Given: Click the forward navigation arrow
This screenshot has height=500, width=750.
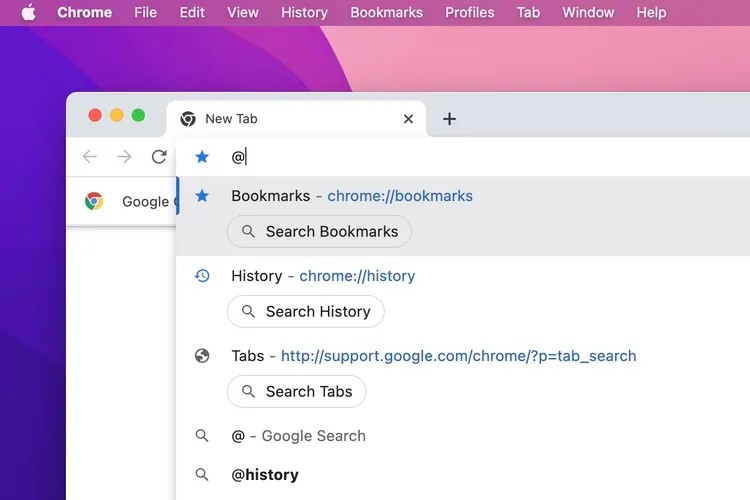Looking at the screenshot, I should click(x=124, y=156).
